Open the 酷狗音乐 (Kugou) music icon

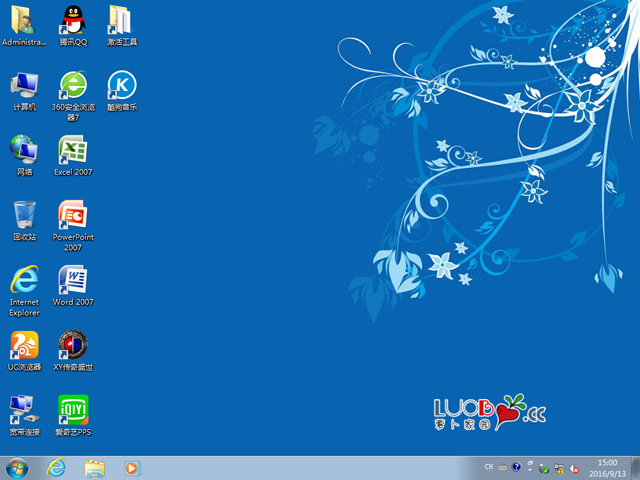click(x=122, y=91)
